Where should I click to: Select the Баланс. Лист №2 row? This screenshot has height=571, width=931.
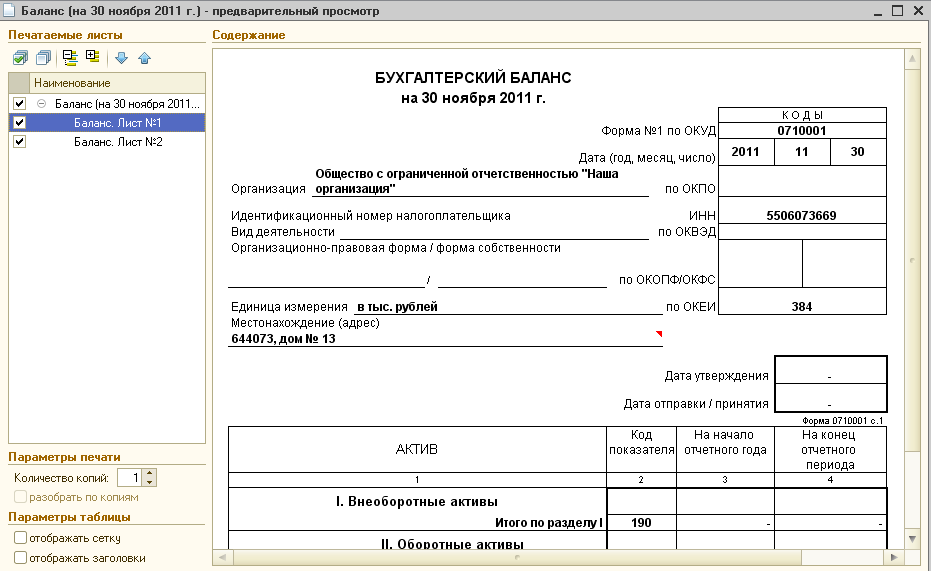[x=107, y=141]
